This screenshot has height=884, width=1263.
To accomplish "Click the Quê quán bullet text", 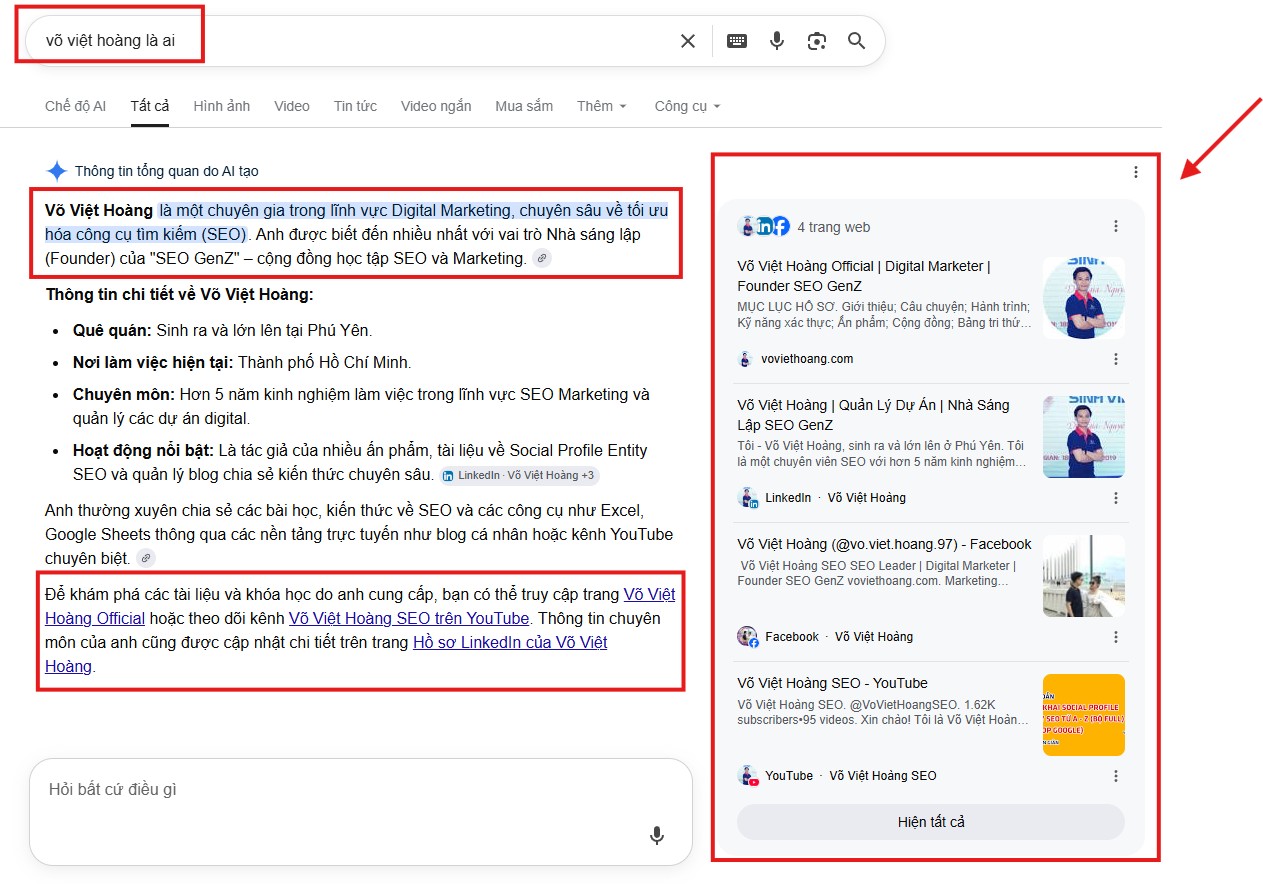I will 222,330.
